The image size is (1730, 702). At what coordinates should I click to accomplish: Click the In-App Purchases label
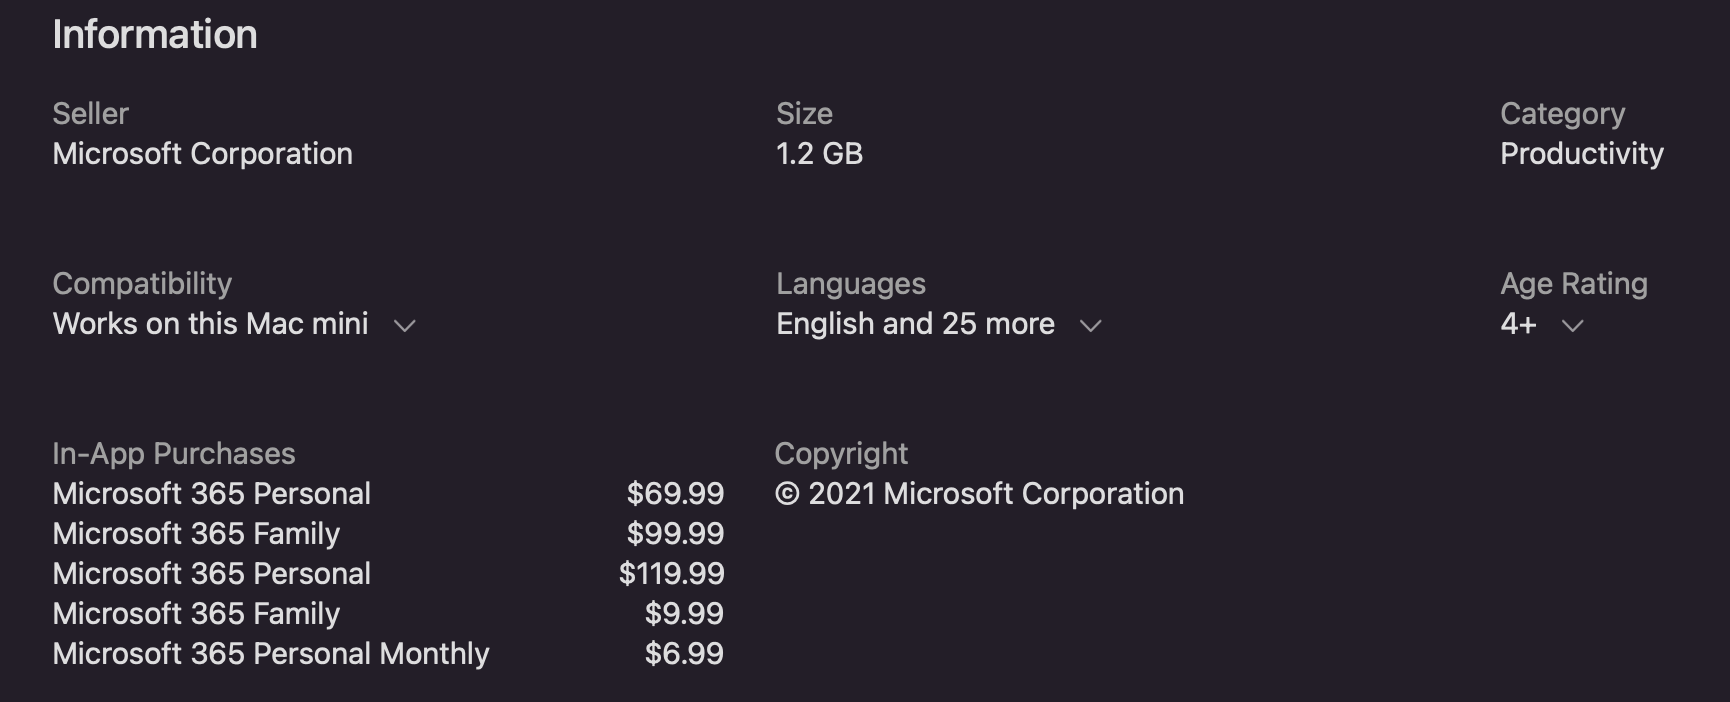(x=173, y=454)
